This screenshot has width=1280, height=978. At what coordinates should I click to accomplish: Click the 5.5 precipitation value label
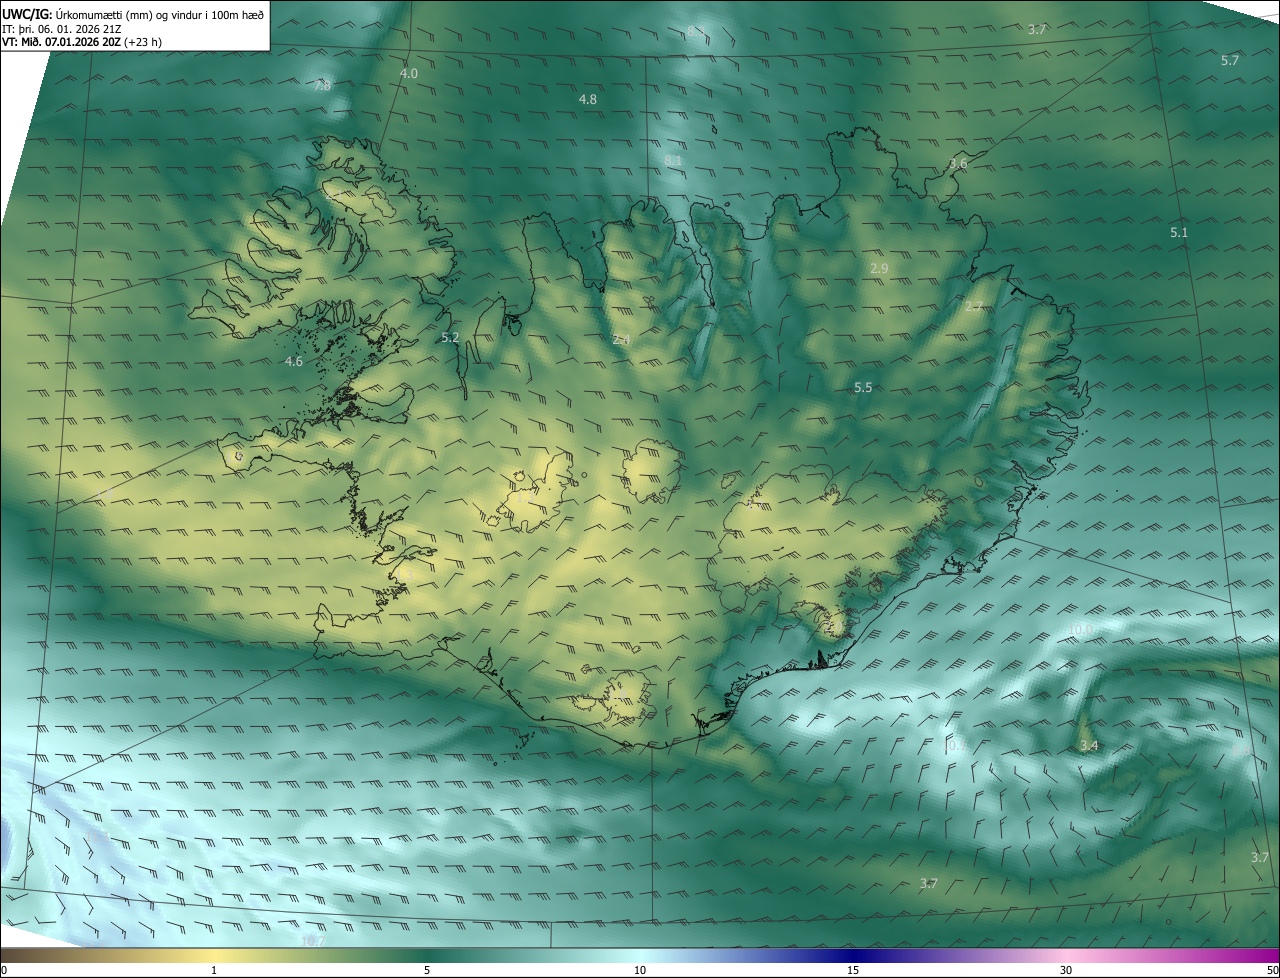click(863, 387)
